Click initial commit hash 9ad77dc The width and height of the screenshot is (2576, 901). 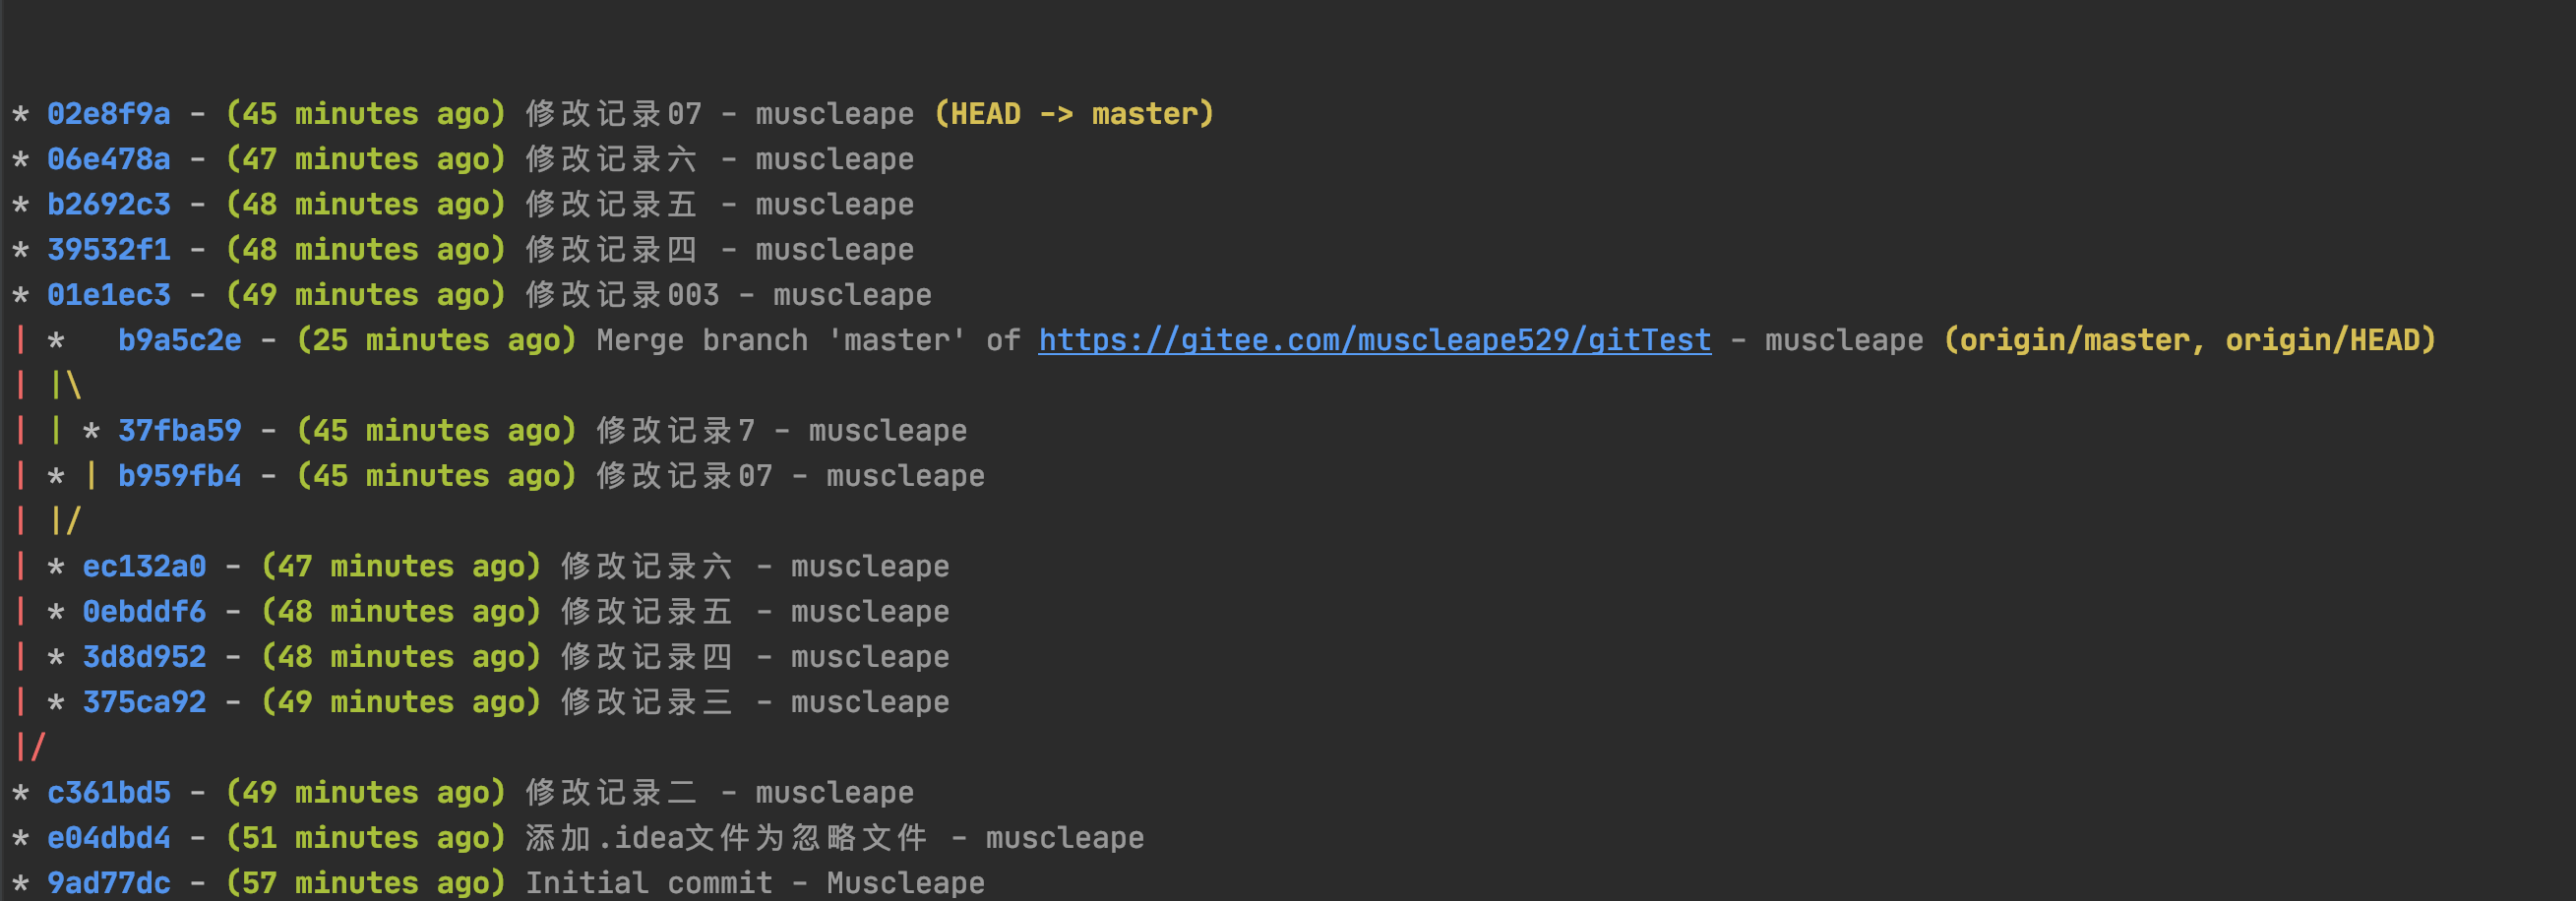tap(108, 883)
